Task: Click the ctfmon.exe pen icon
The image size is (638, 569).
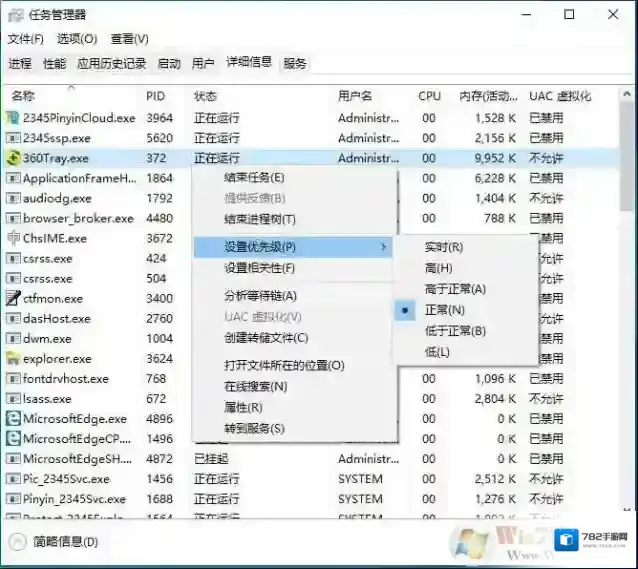Action: pyautogui.click(x=13, y=298)
